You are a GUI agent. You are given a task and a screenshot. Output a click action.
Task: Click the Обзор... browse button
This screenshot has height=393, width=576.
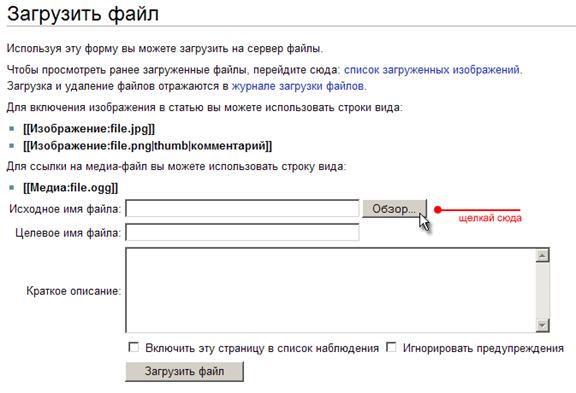395,209
